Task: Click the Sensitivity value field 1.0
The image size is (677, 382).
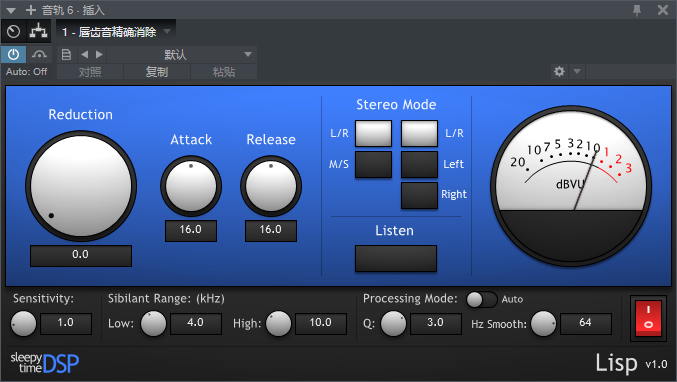Action: coord(66,323)
